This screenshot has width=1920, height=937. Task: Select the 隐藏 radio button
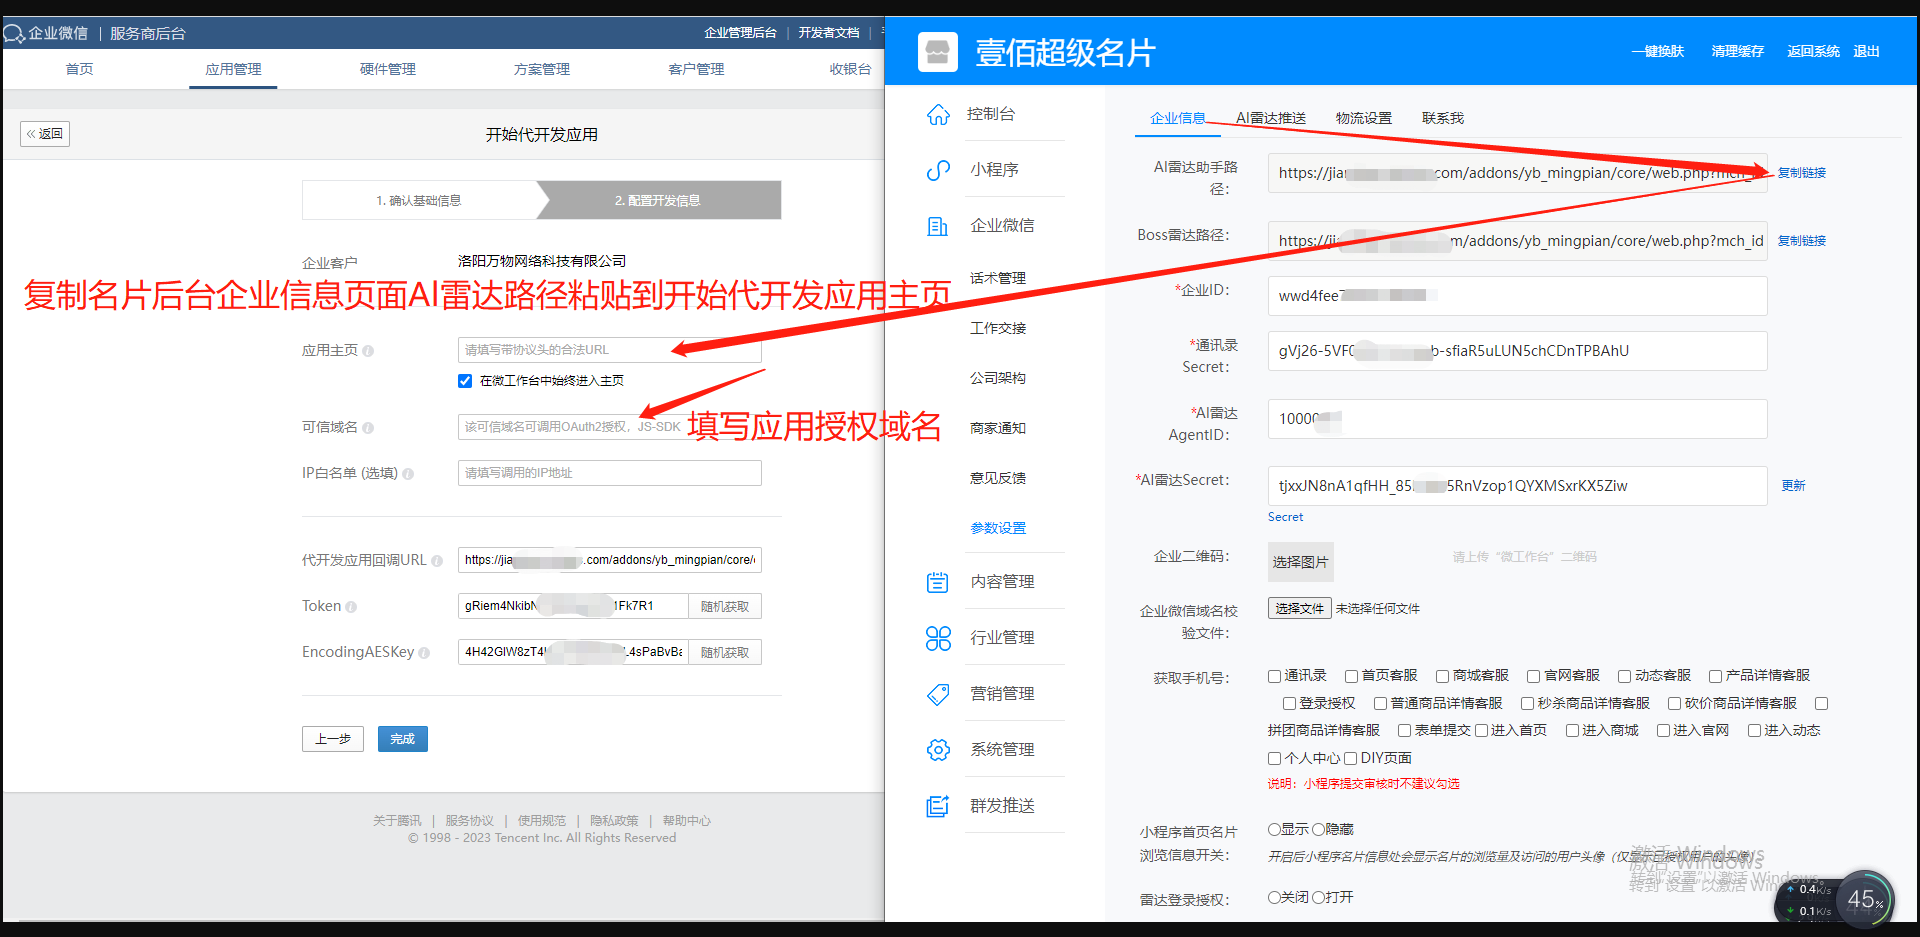(1318, 830)
